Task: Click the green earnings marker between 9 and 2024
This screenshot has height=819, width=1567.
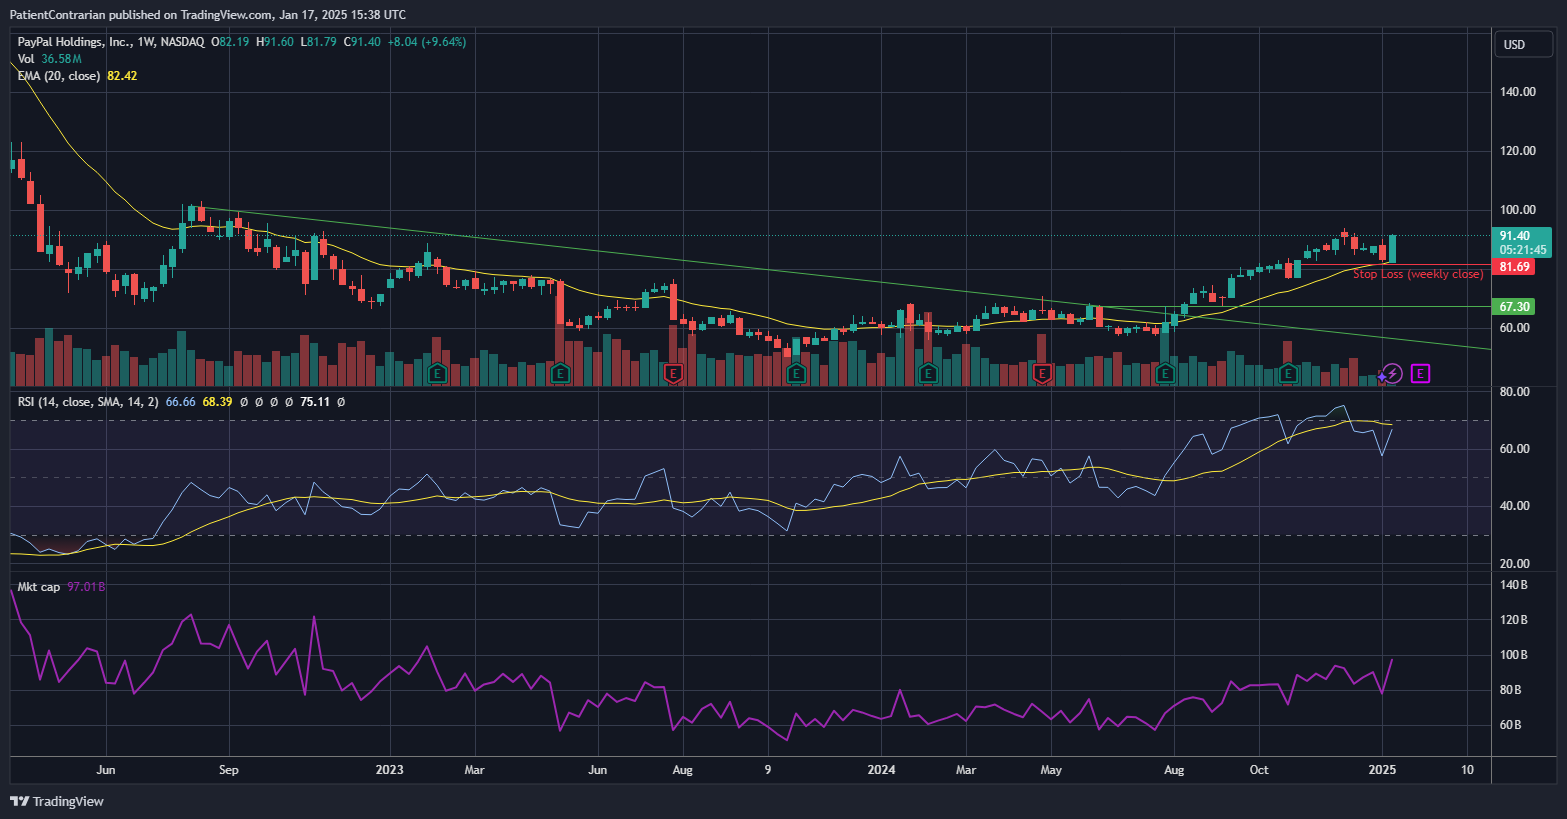Action: click(x=796, y=374)
